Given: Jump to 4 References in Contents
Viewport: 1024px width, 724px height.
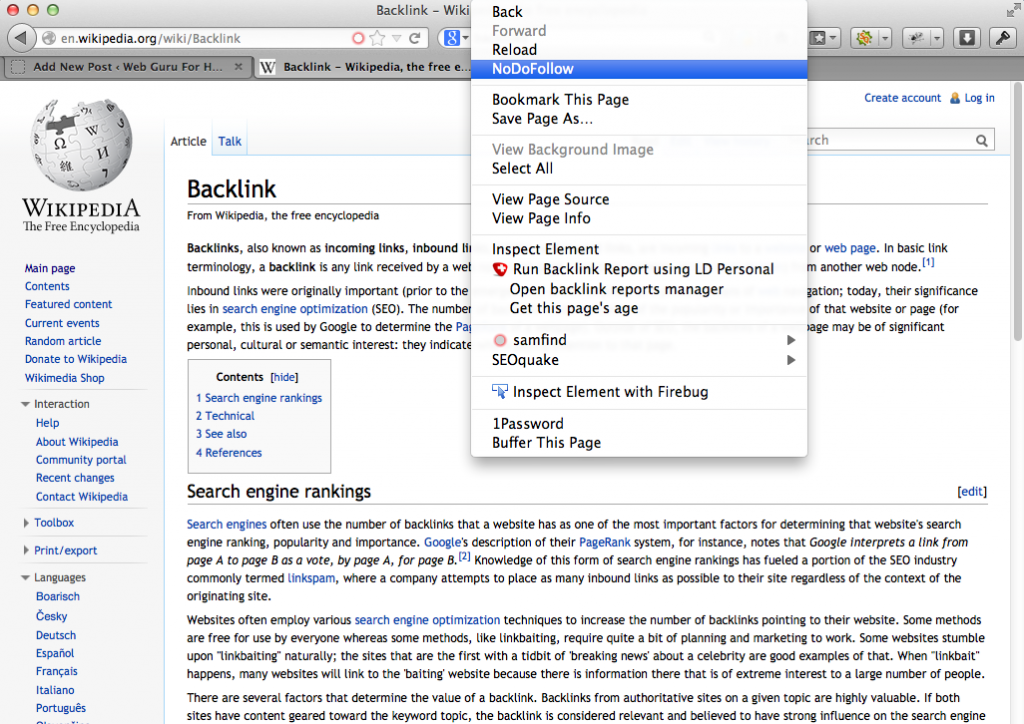Looking at the screenshot, I should [229, 452].
